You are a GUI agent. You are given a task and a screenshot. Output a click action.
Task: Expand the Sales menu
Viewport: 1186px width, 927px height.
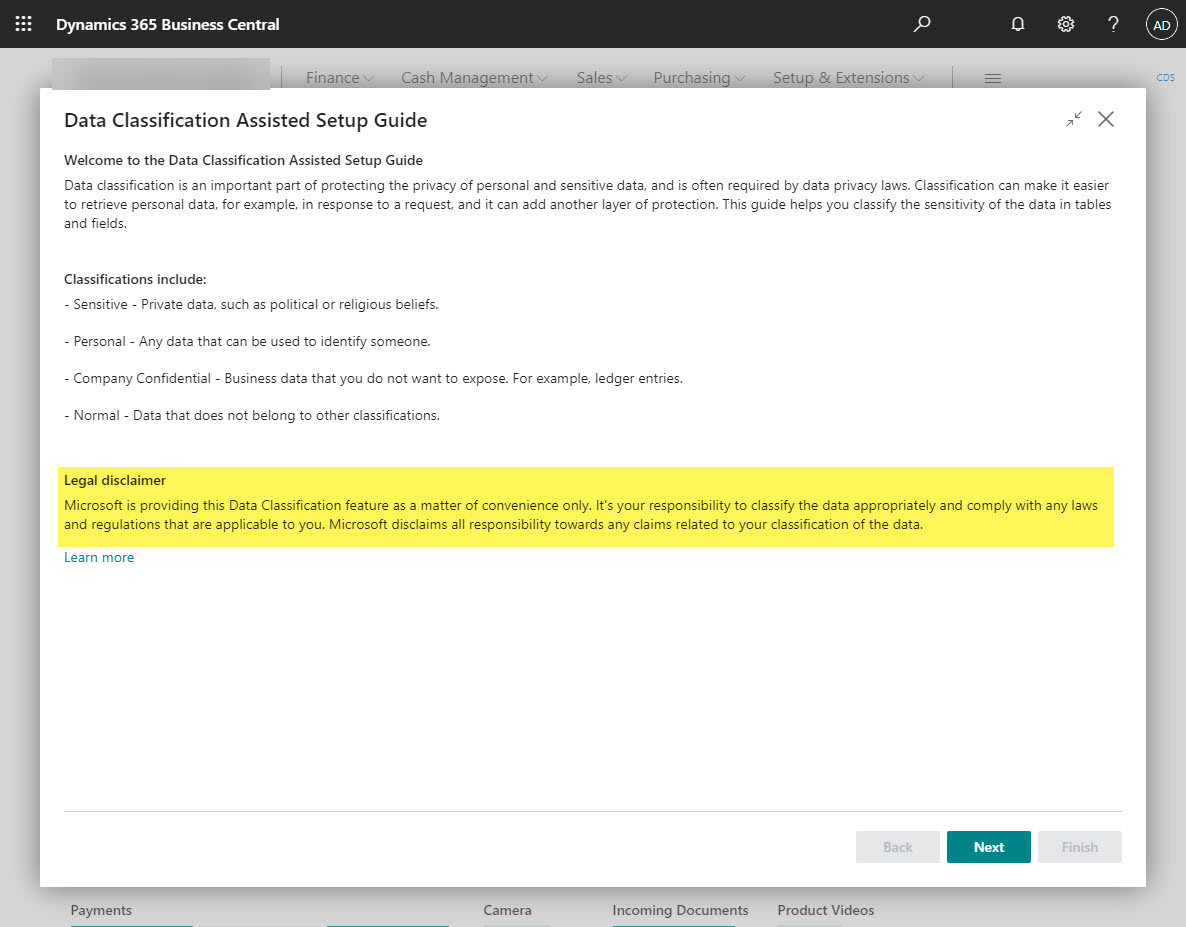601,78
